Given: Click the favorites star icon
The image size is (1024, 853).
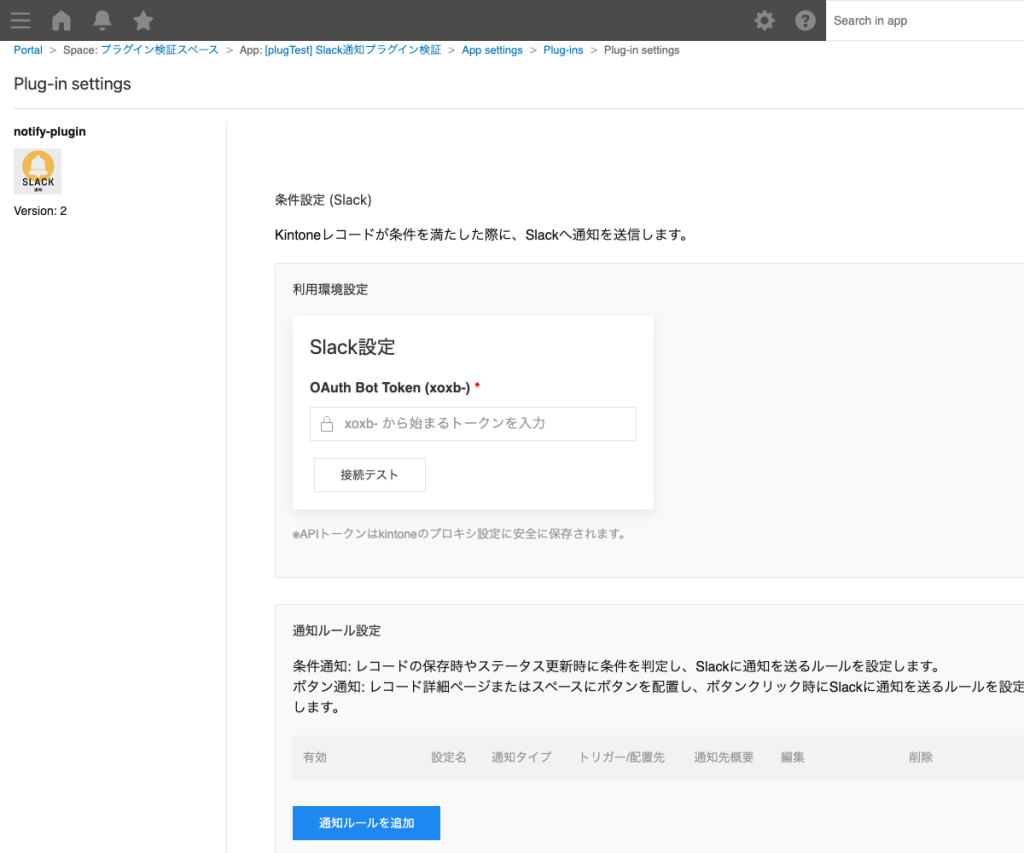Looking at the screenshot, I should point(142,20).
